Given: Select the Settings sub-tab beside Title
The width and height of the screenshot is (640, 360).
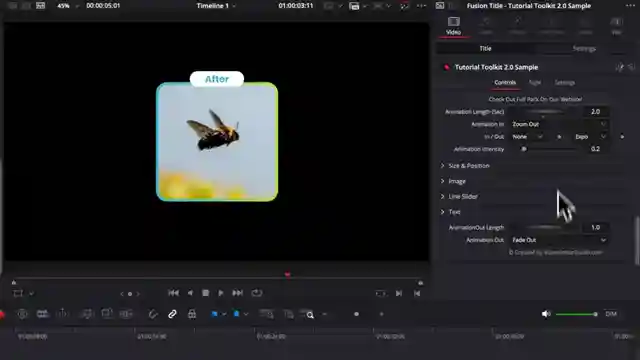Looking at the screenshot, I should coord(584,48).
